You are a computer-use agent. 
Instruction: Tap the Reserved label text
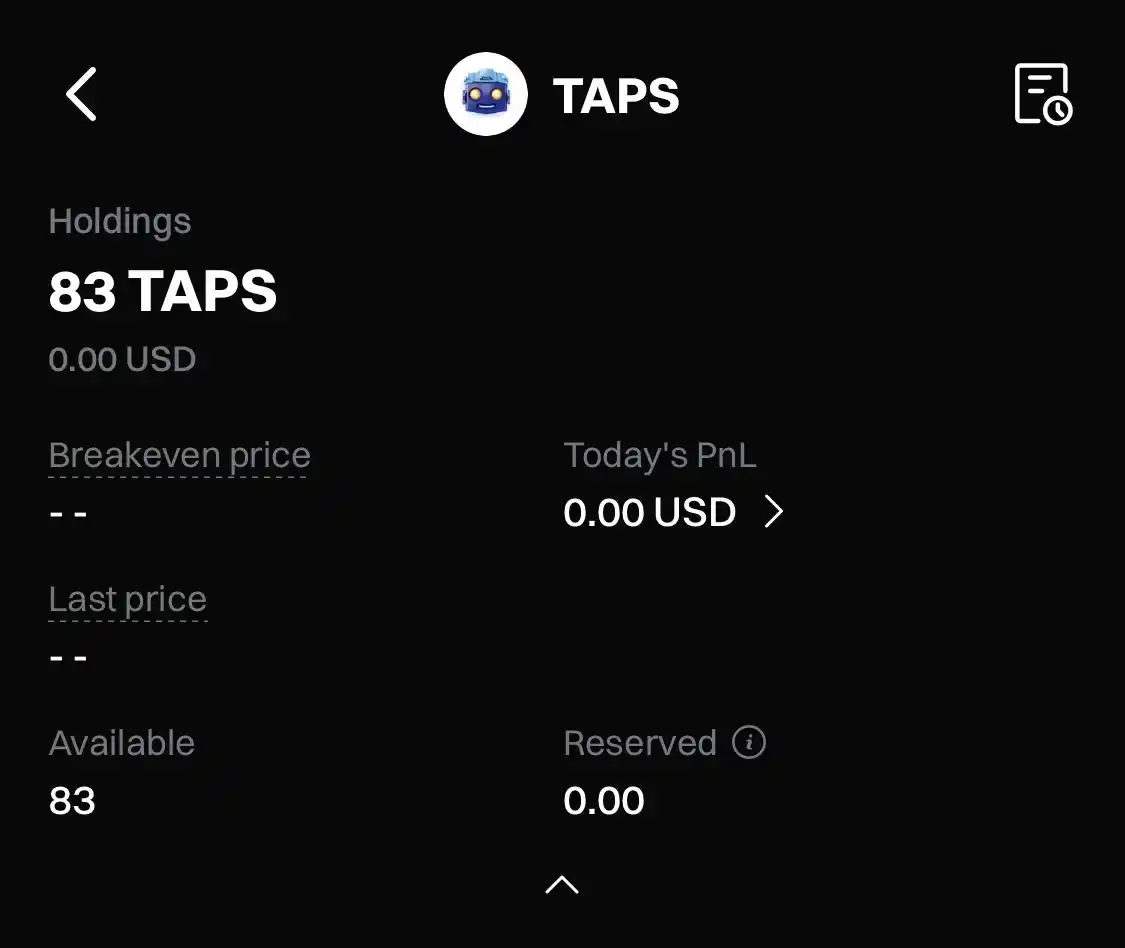[x=640, y=743]
